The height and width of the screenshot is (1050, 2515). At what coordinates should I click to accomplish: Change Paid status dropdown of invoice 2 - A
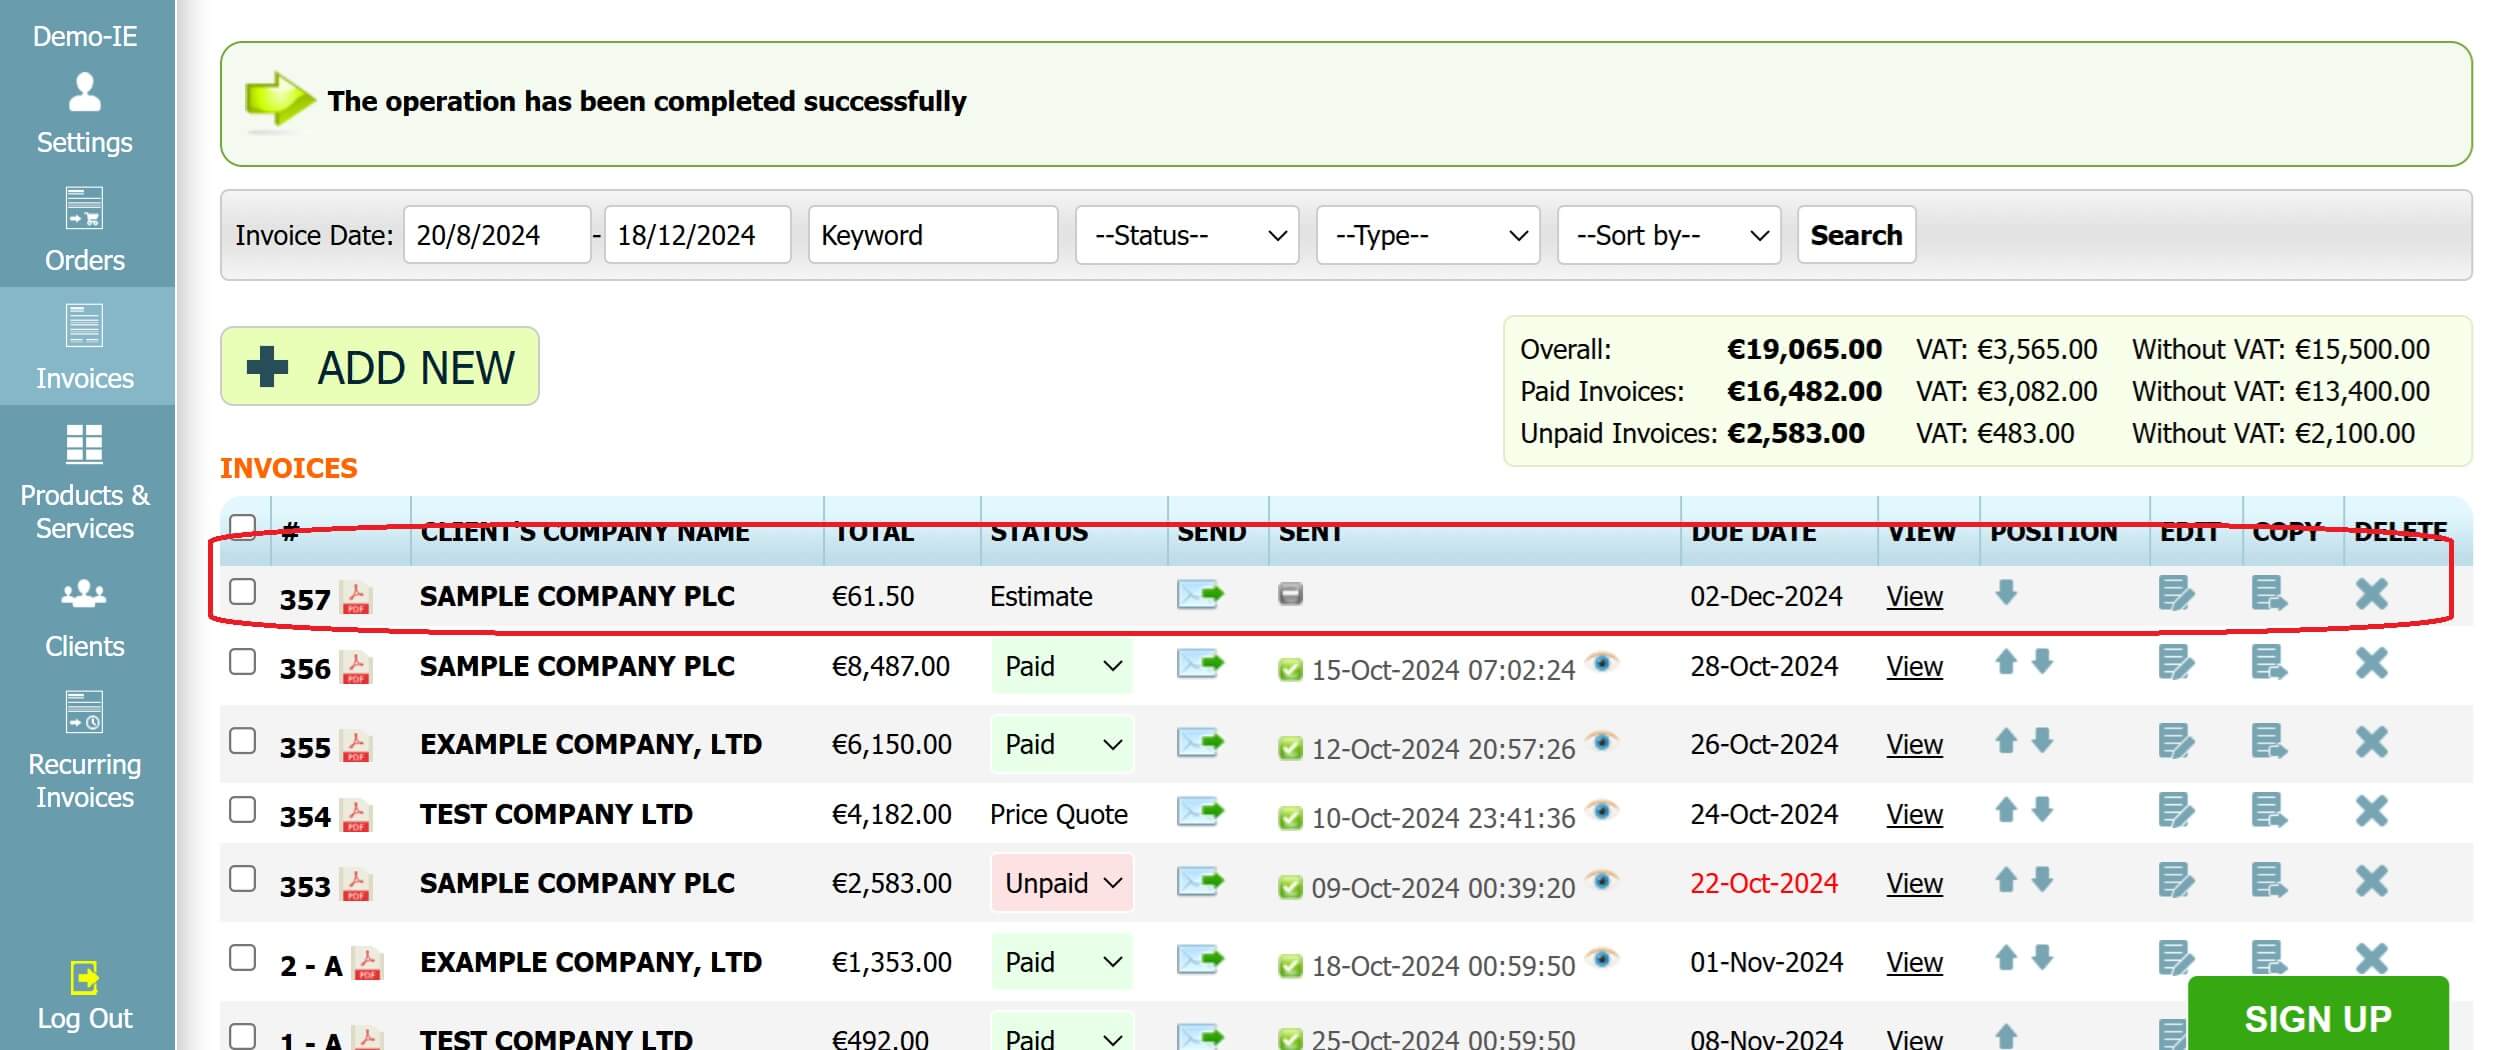[1062, 962]
